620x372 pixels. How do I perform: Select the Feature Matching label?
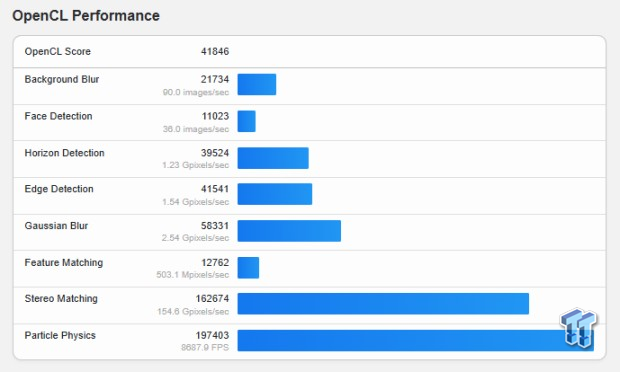point(64,262)
